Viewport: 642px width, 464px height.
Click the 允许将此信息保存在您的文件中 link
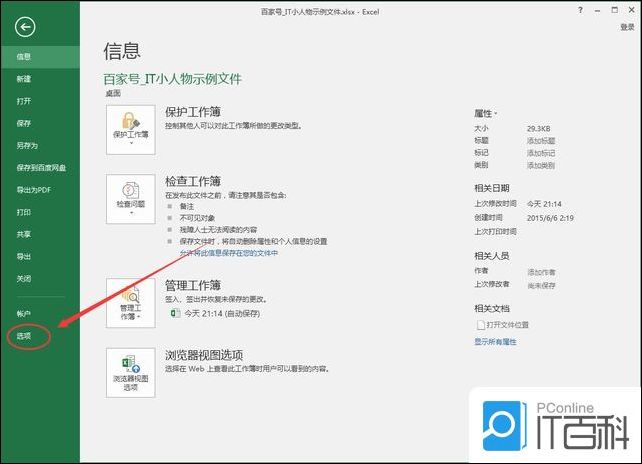229,253
